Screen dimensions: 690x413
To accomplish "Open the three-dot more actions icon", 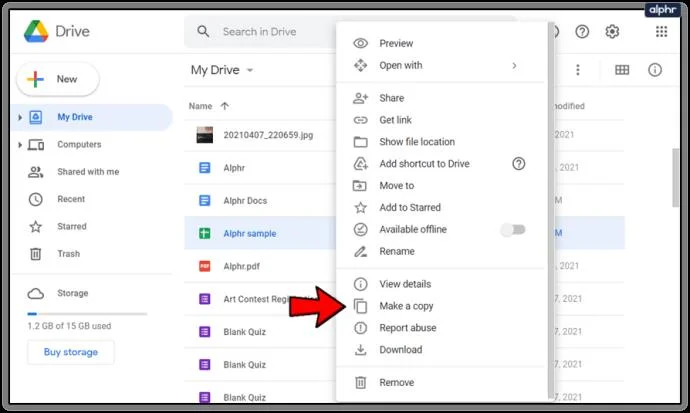I will point(578,70).
